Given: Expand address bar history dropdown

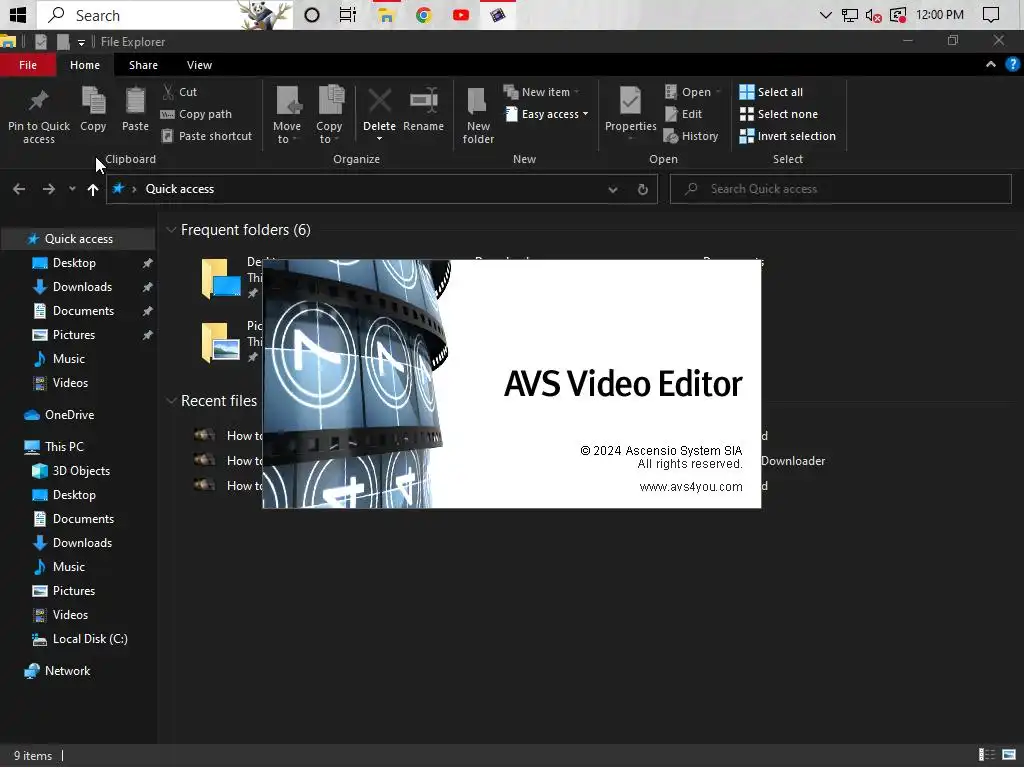Looking at the screenshot, I should pyautogui.click(x=613, y=189).
